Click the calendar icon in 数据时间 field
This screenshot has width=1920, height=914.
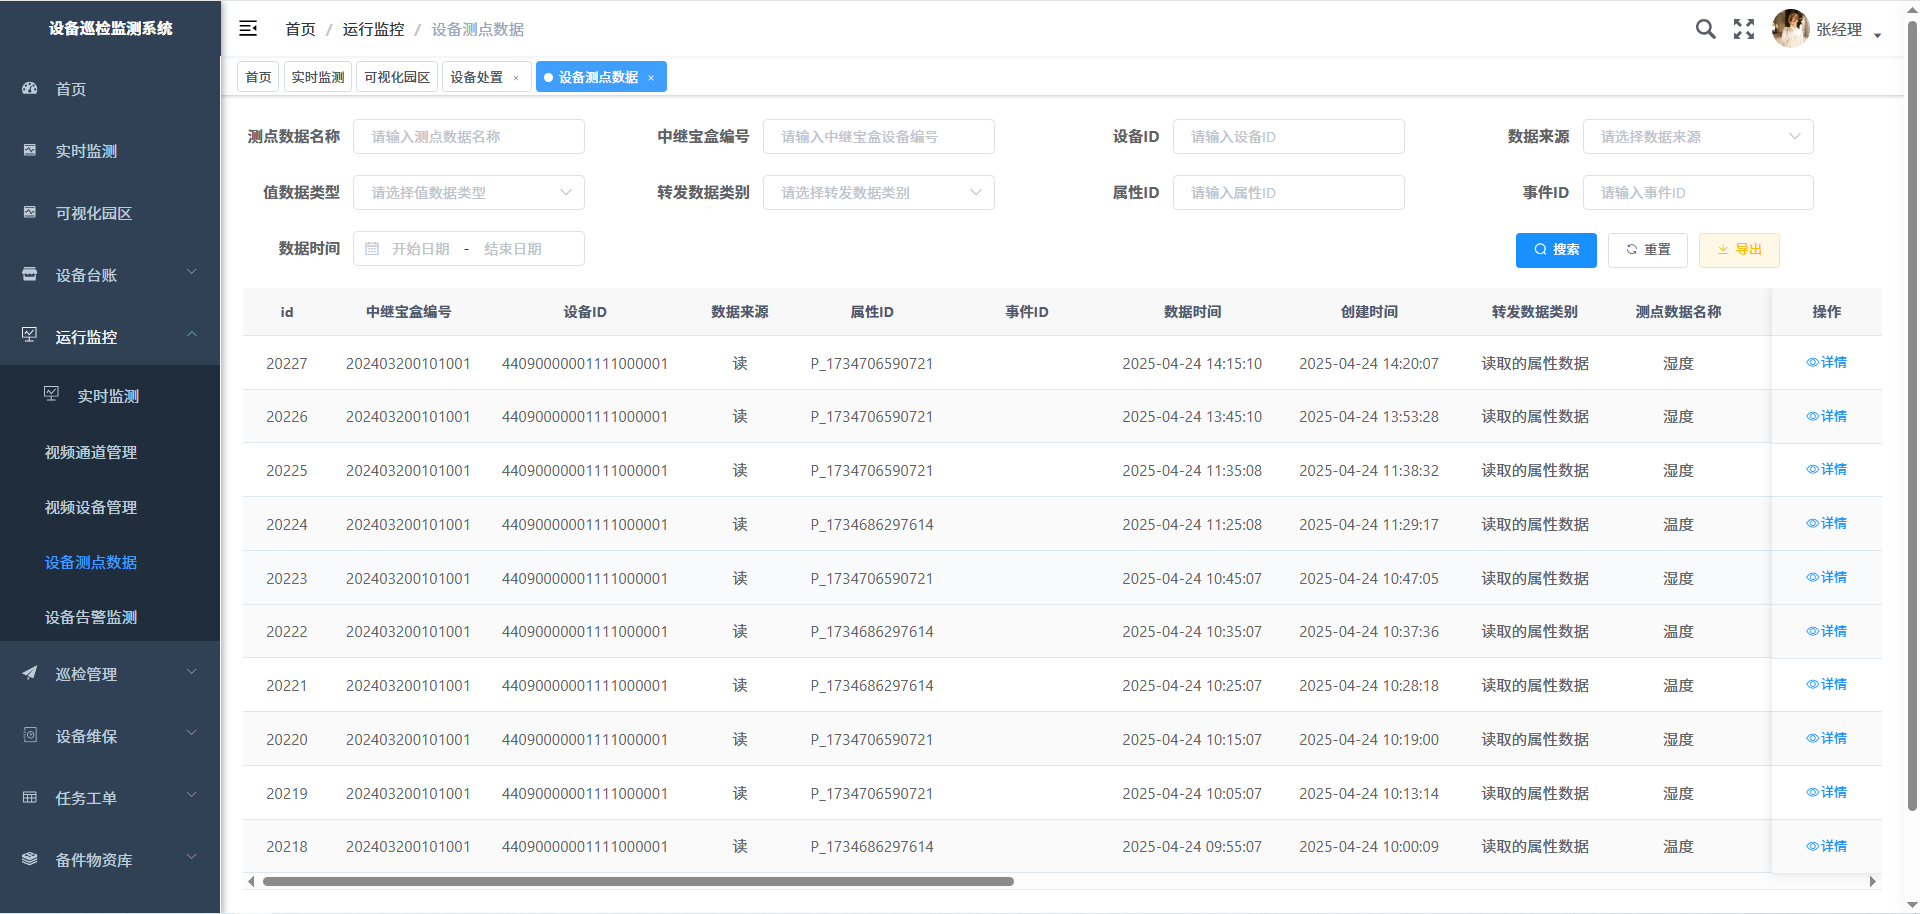372,249
